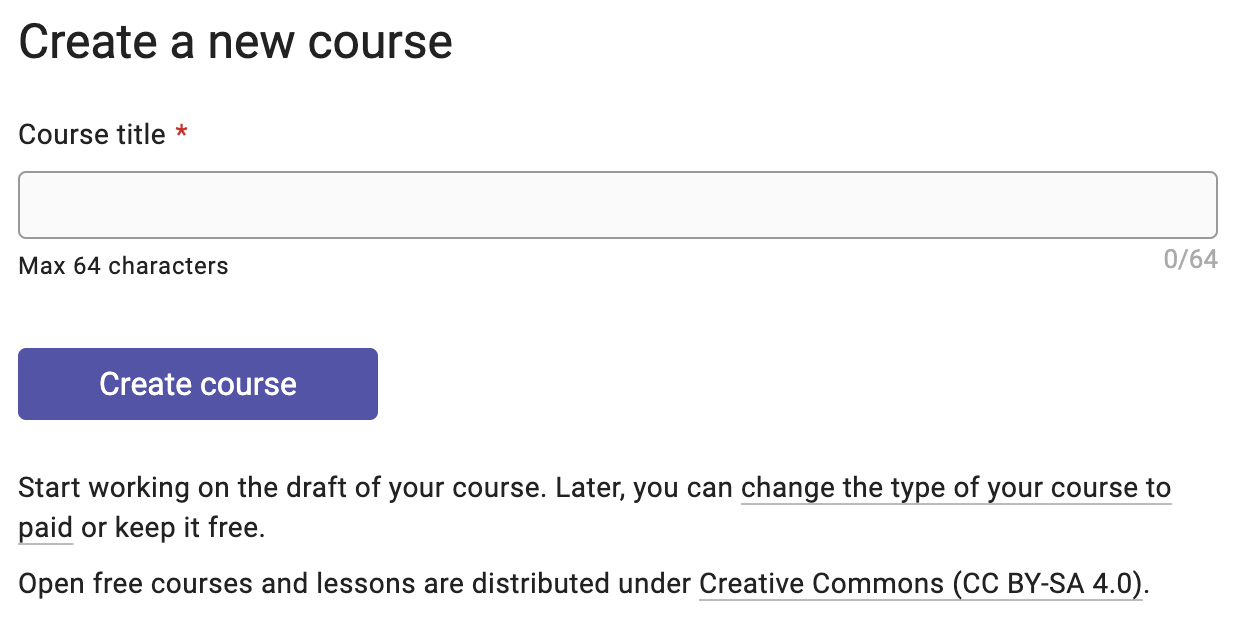Click the underlined "paid" link text
The height and width of the screenshot is (640, 1248).
46,527
